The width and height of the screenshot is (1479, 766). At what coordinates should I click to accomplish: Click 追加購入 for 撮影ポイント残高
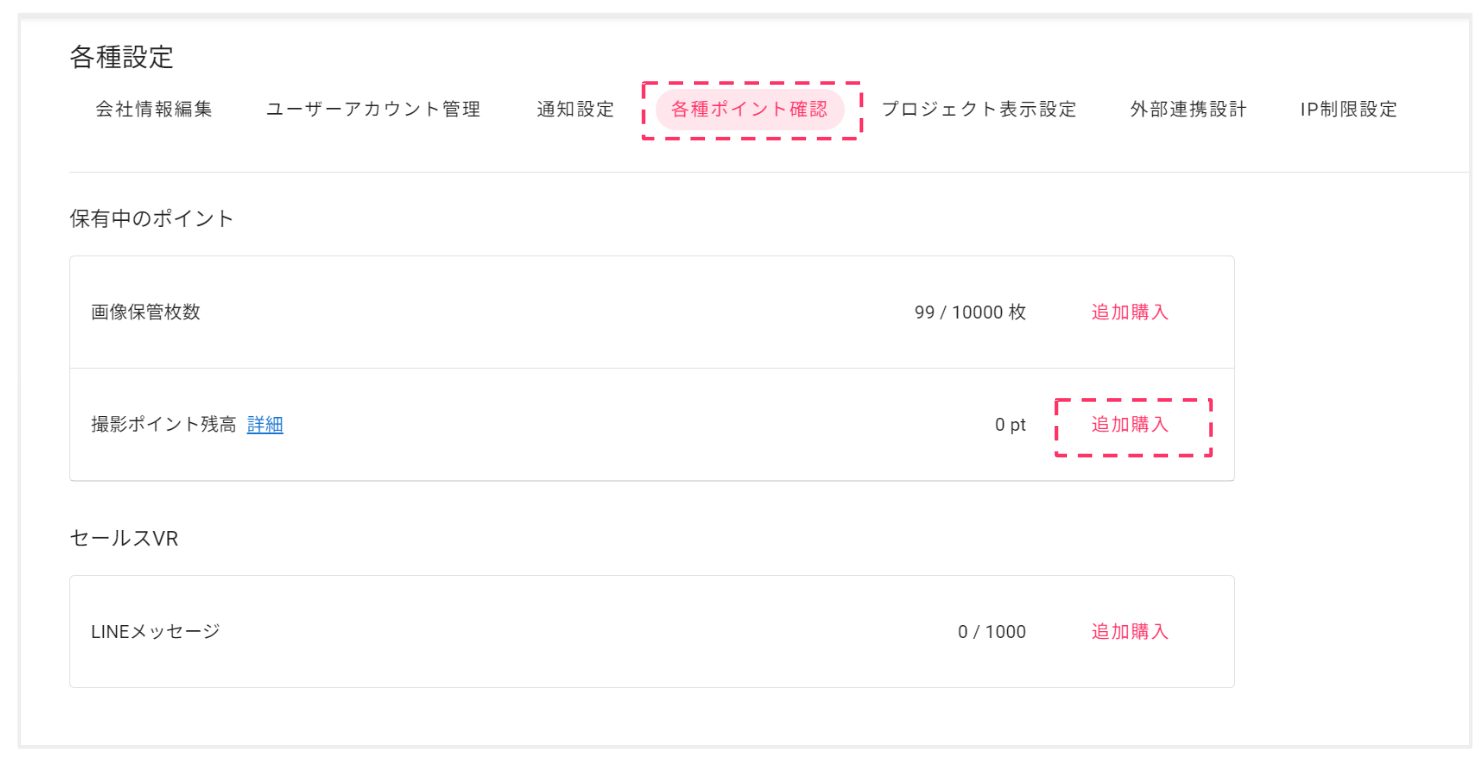point(1130,425)
